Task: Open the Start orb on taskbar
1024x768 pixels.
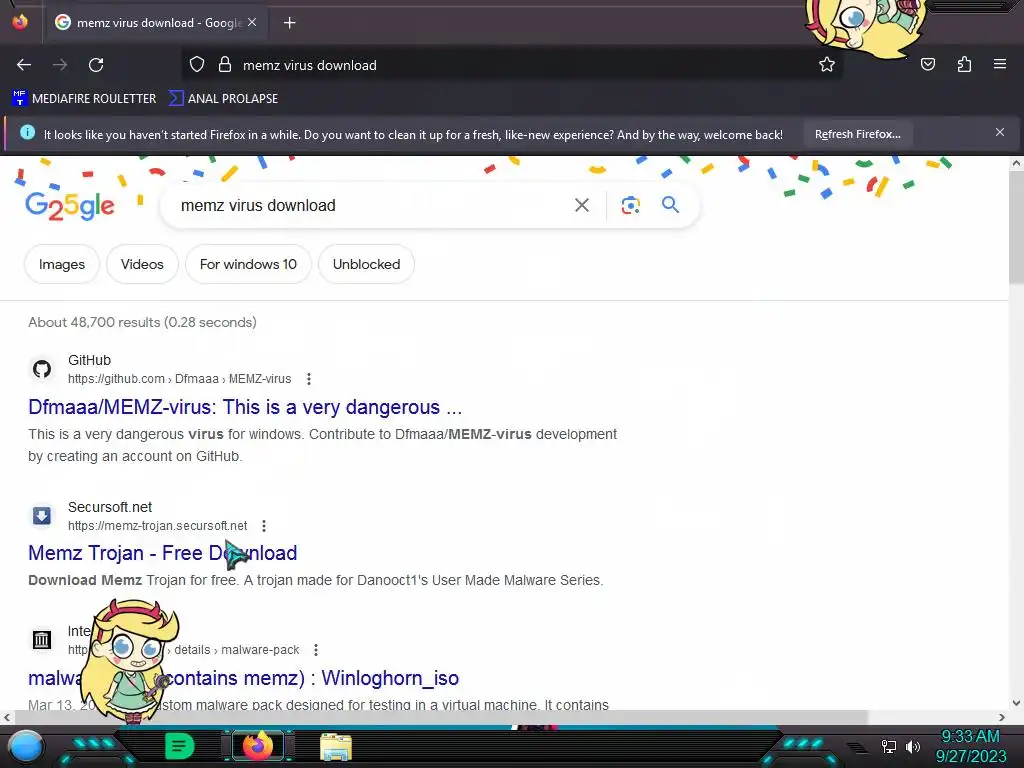Action: [26, 746]
